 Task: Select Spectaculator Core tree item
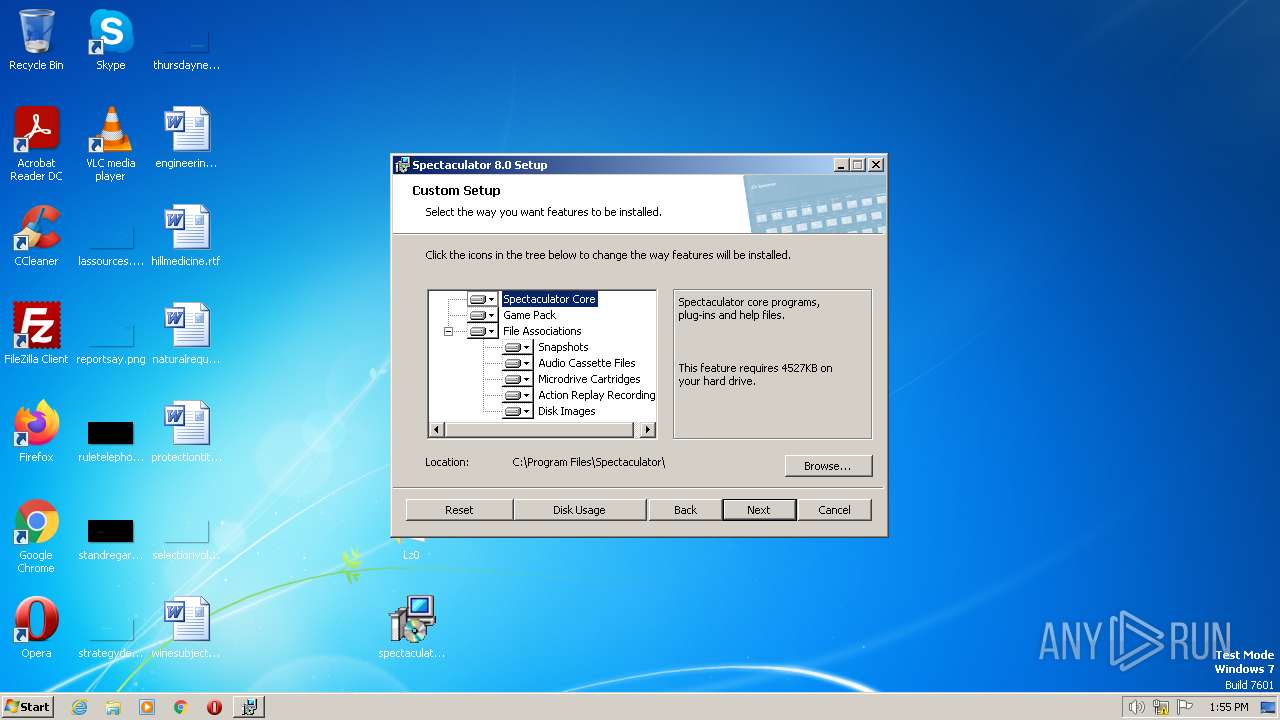549,299
